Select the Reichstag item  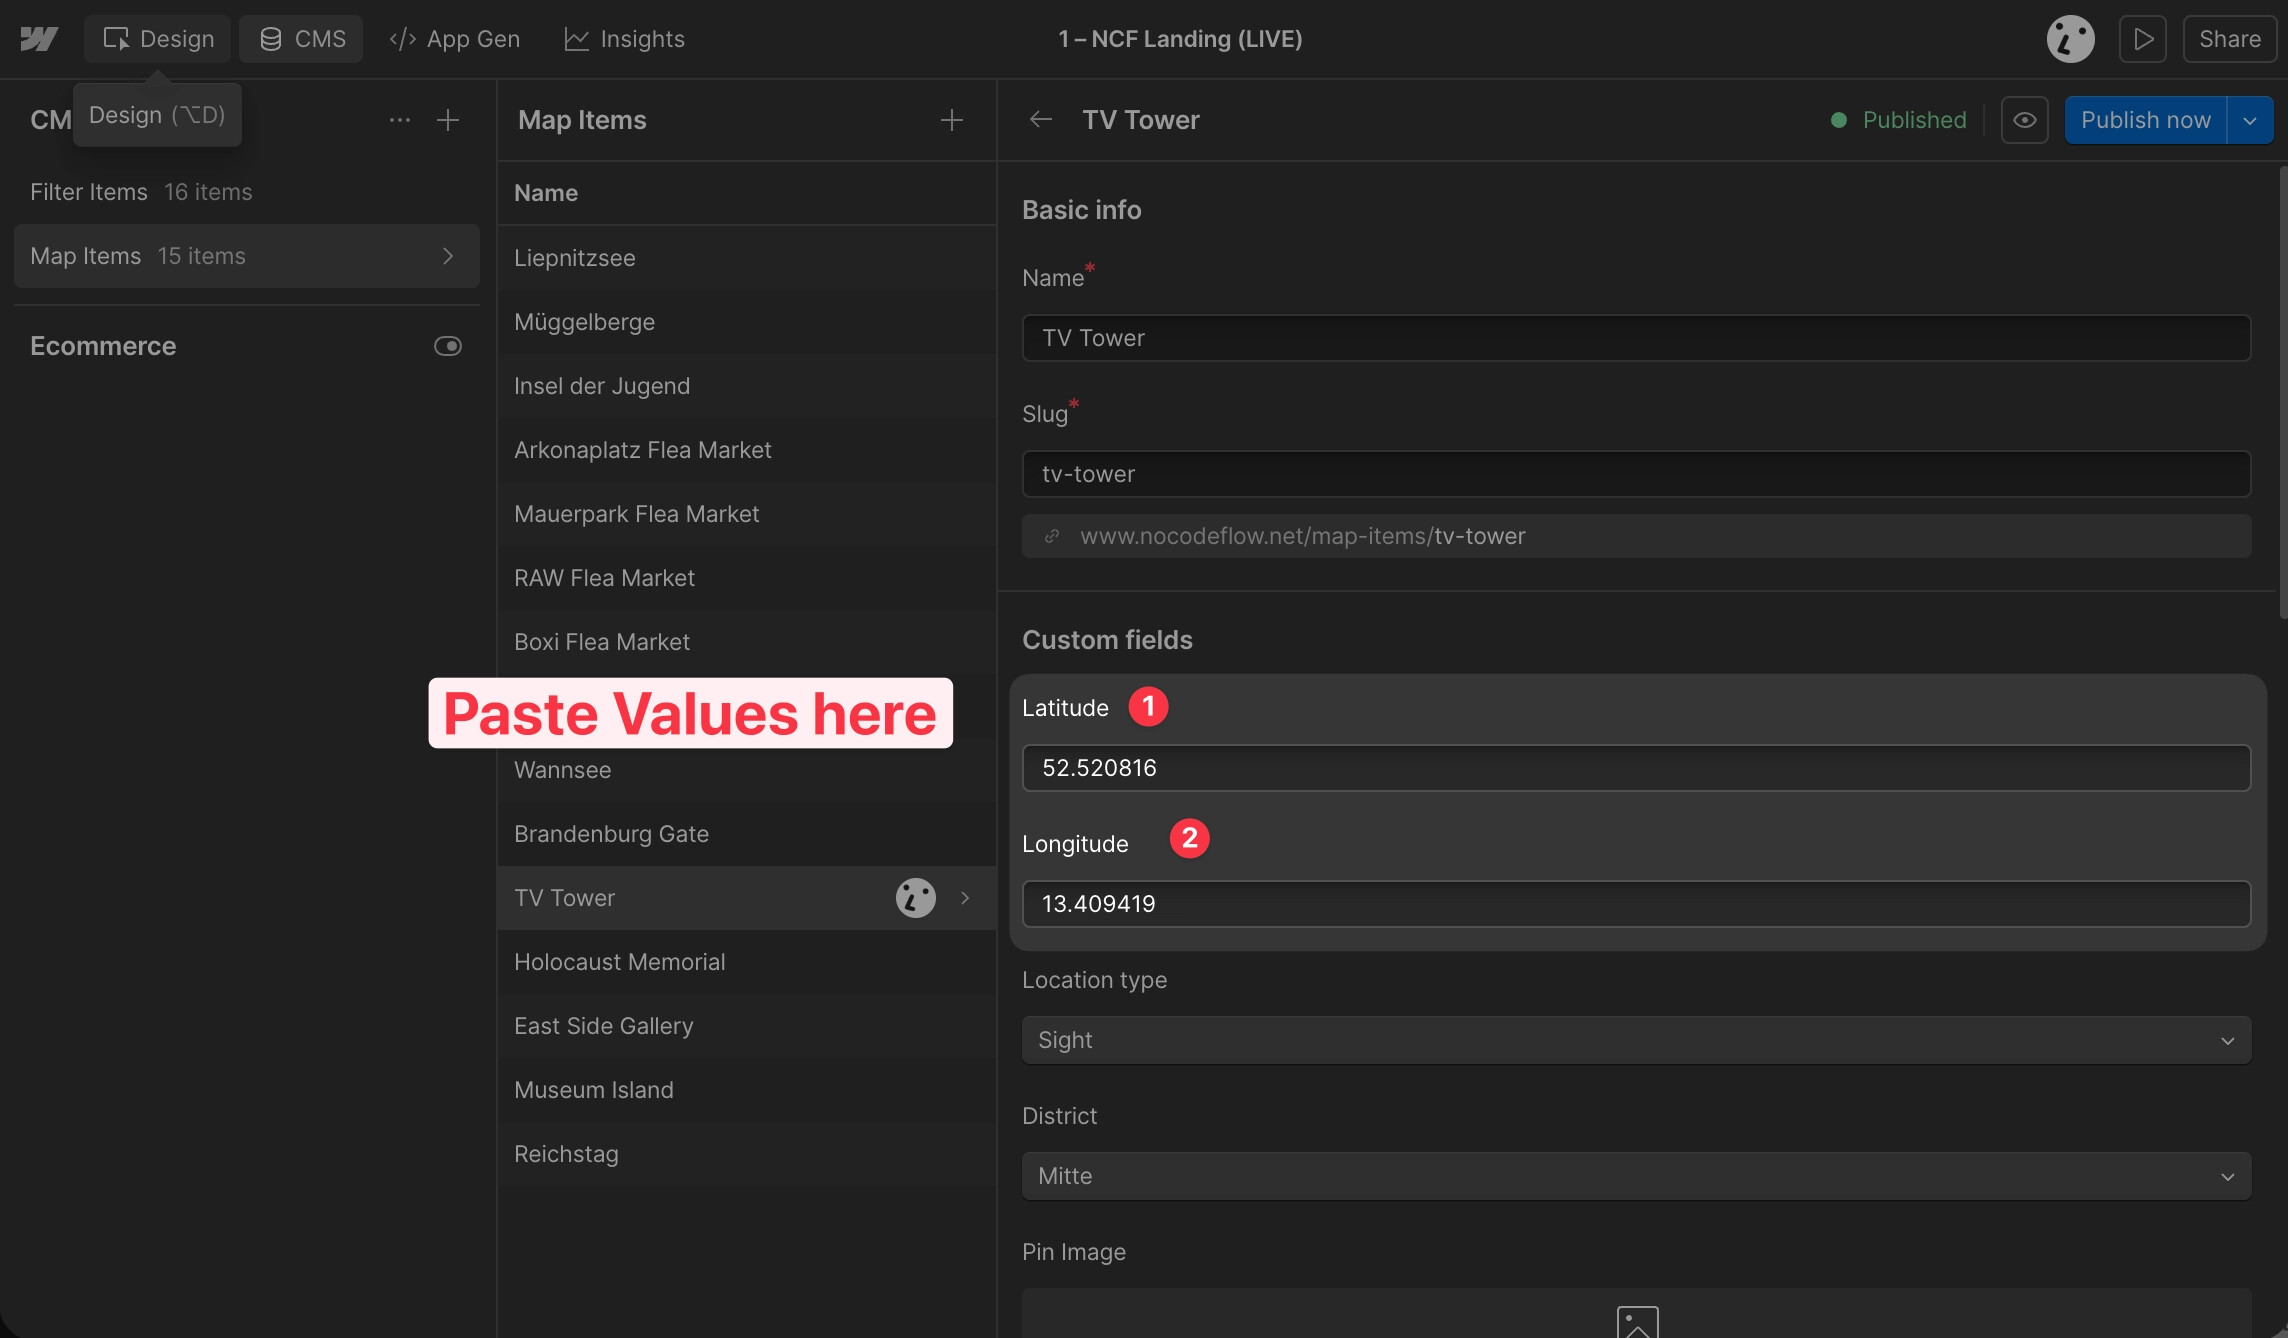[x=746, y=1154]
